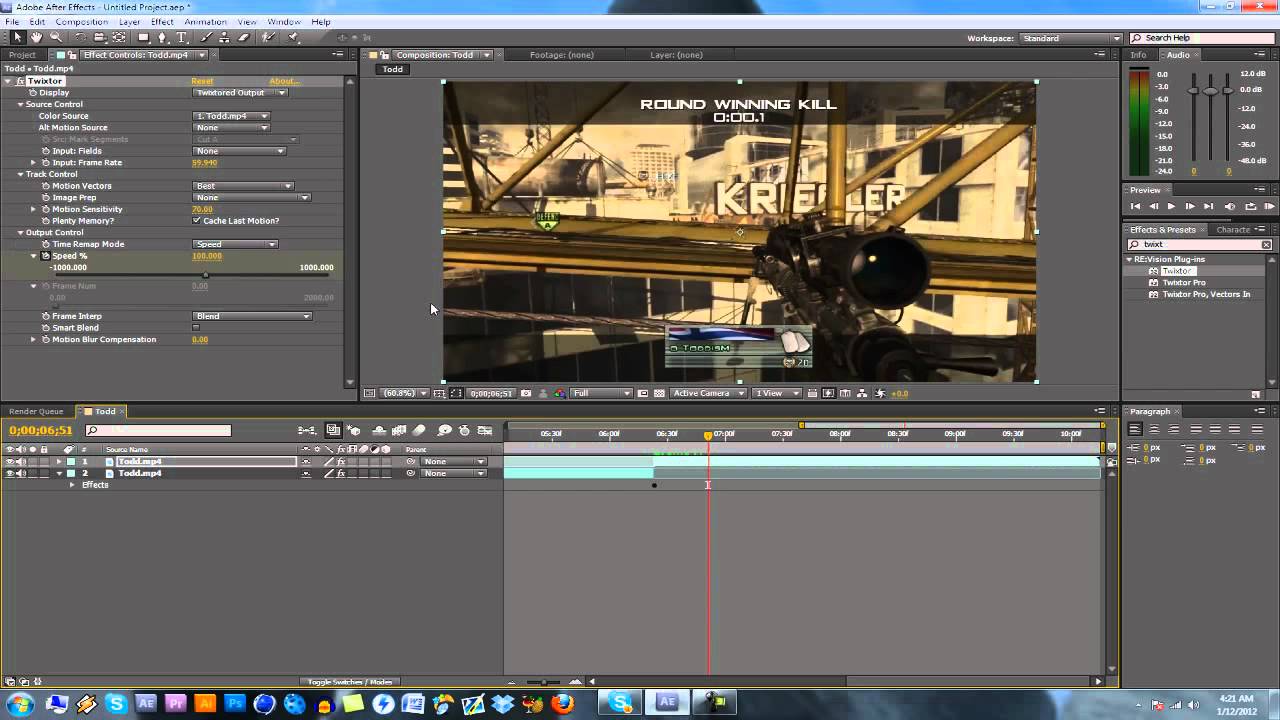The height and width of the screenshot is (720, 1280).
Task: Select the Puppet Pin tool
Action: point(292,38)
